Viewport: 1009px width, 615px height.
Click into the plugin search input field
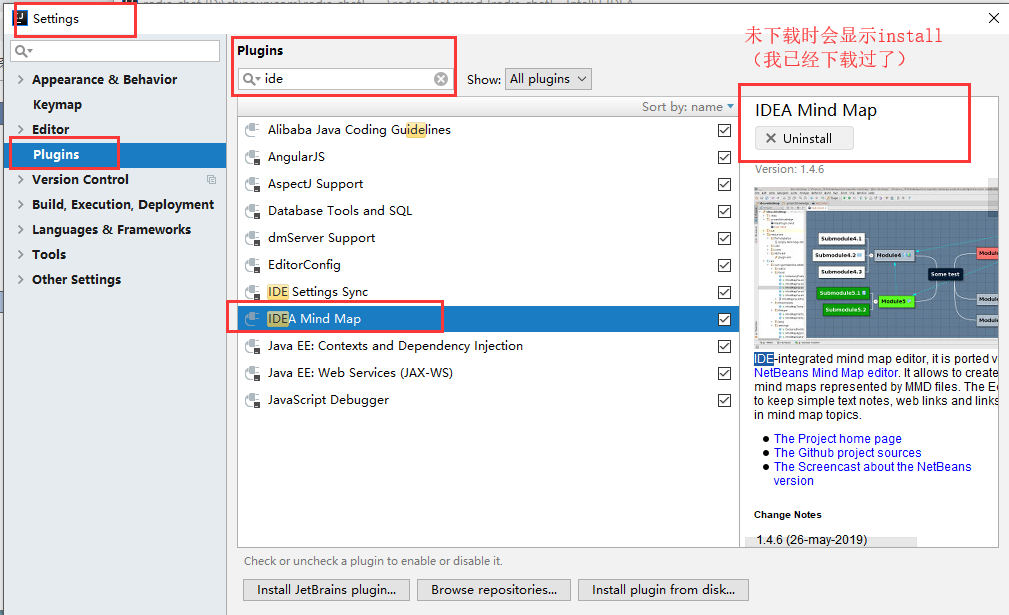coord(347,79)
